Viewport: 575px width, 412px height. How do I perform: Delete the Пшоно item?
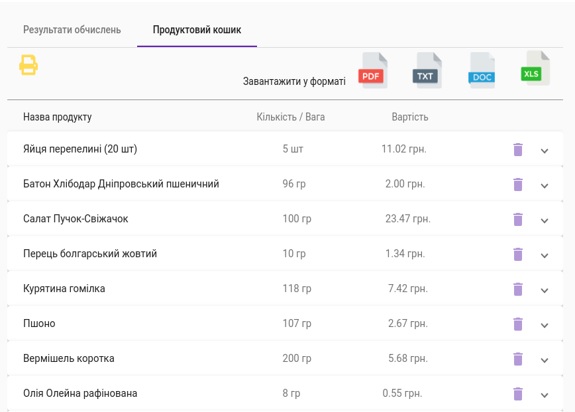518,324
